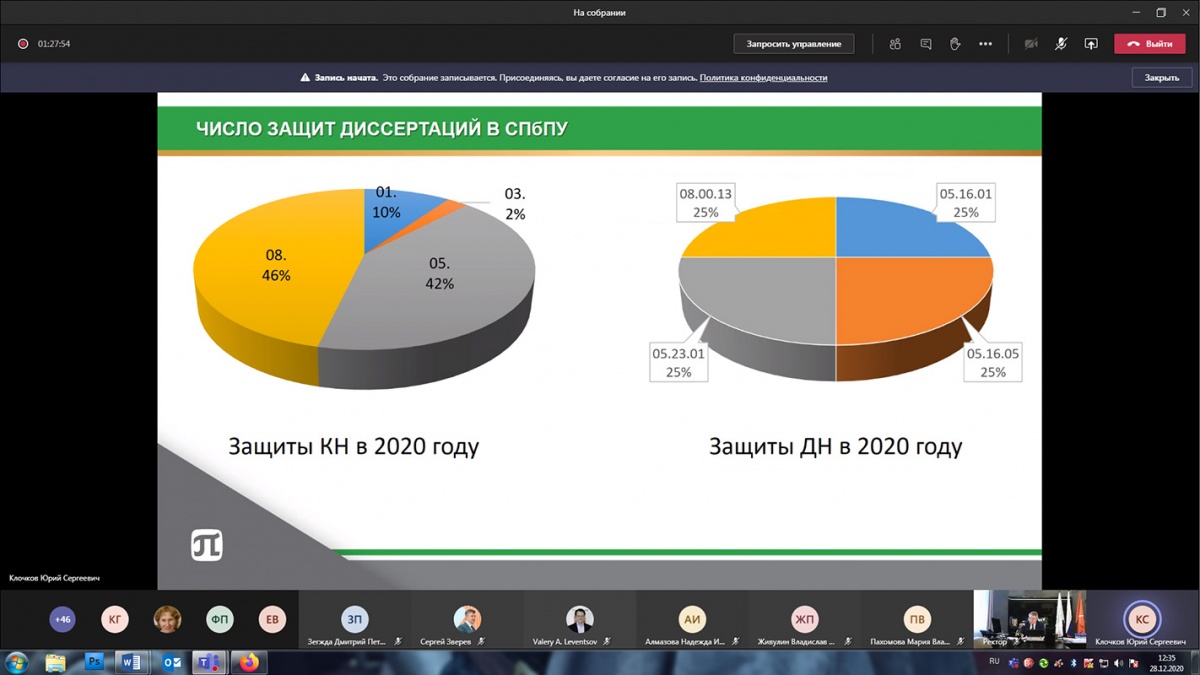Select the Клочков Юрий Сергеевич KC tile
Image resolution: width=1200 pixels, height=675 pixels.
point(1142,621)
